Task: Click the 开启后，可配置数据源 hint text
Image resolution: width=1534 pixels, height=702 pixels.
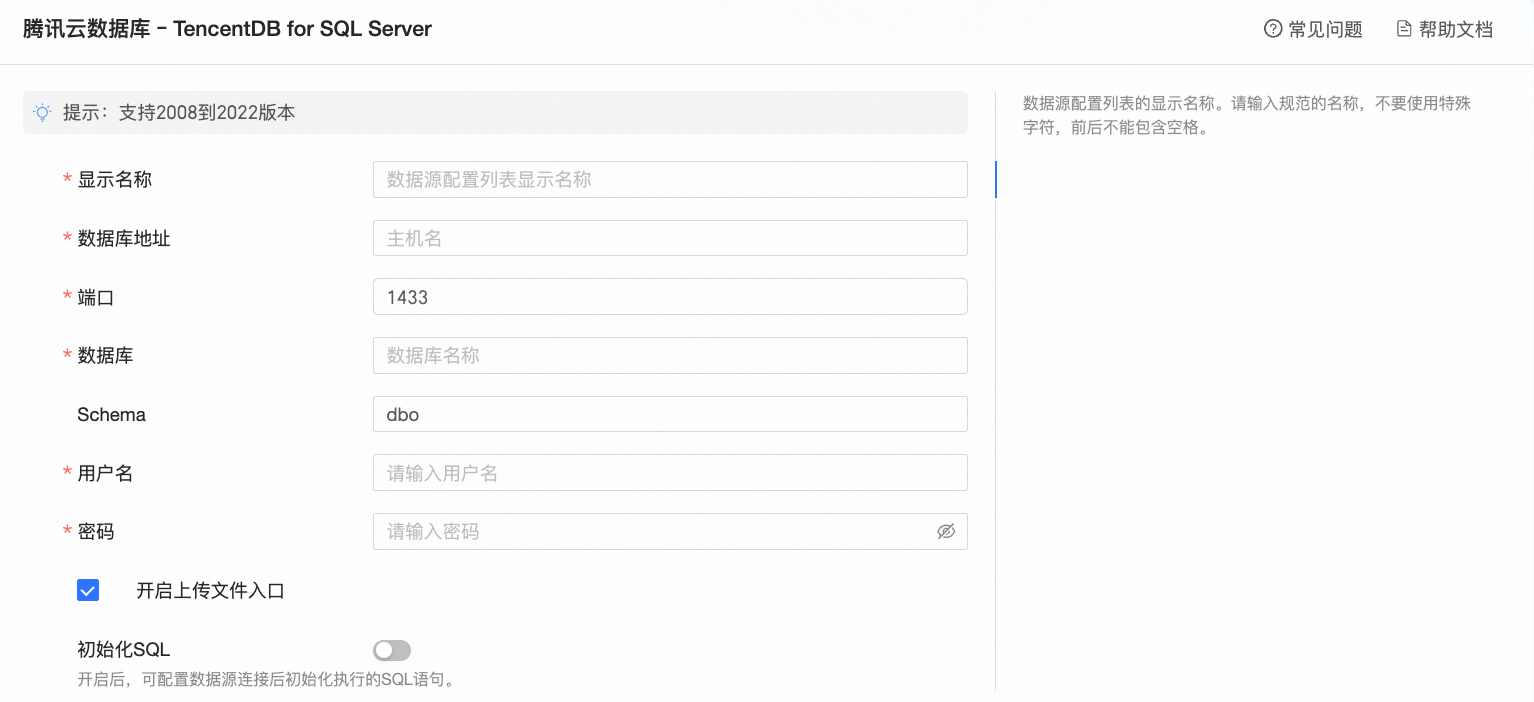Action: coord(267,681)
